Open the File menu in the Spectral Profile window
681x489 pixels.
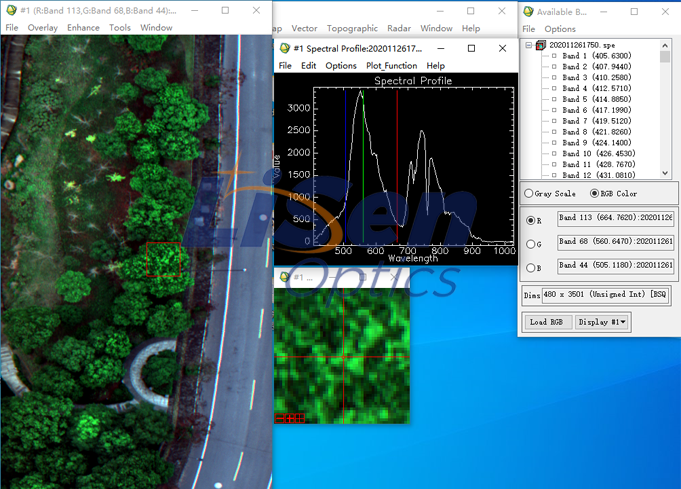point(285,66)
